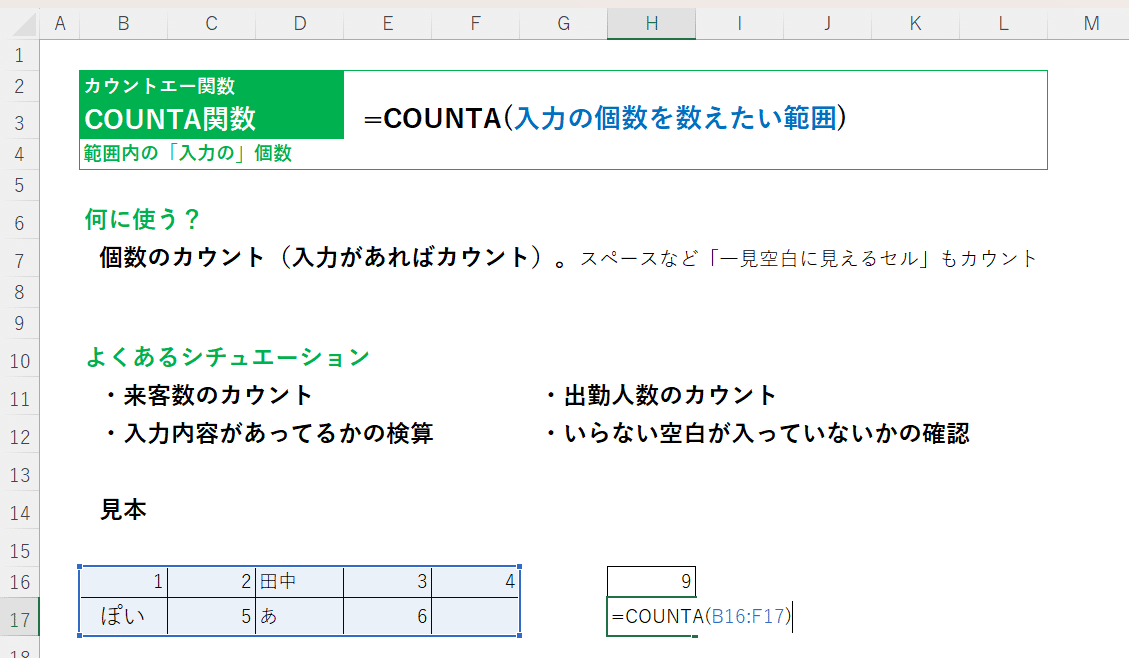The image size is (1129, 658).
Task: Click cell E16 containing 3
Action: 387,582
